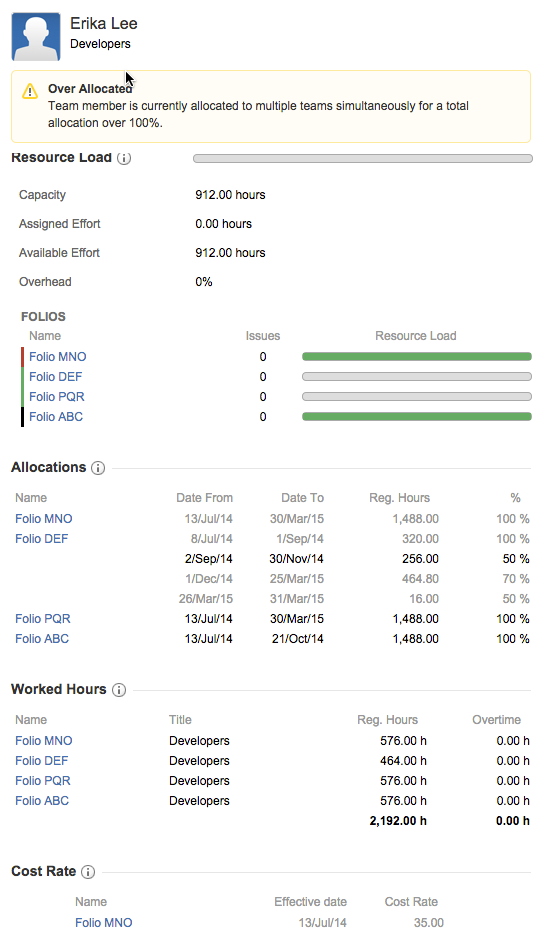The width and height of the screenshot is (547, 933).
Task: Open the Cost Rate info icon
Action: tap(87, 872)
